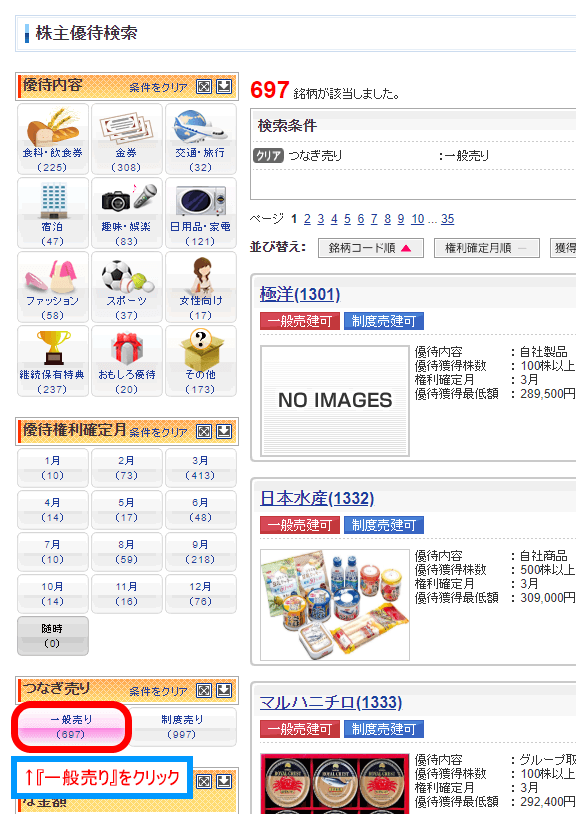
Task: Sort results by 権利確定月順
Action: (486, 248)
